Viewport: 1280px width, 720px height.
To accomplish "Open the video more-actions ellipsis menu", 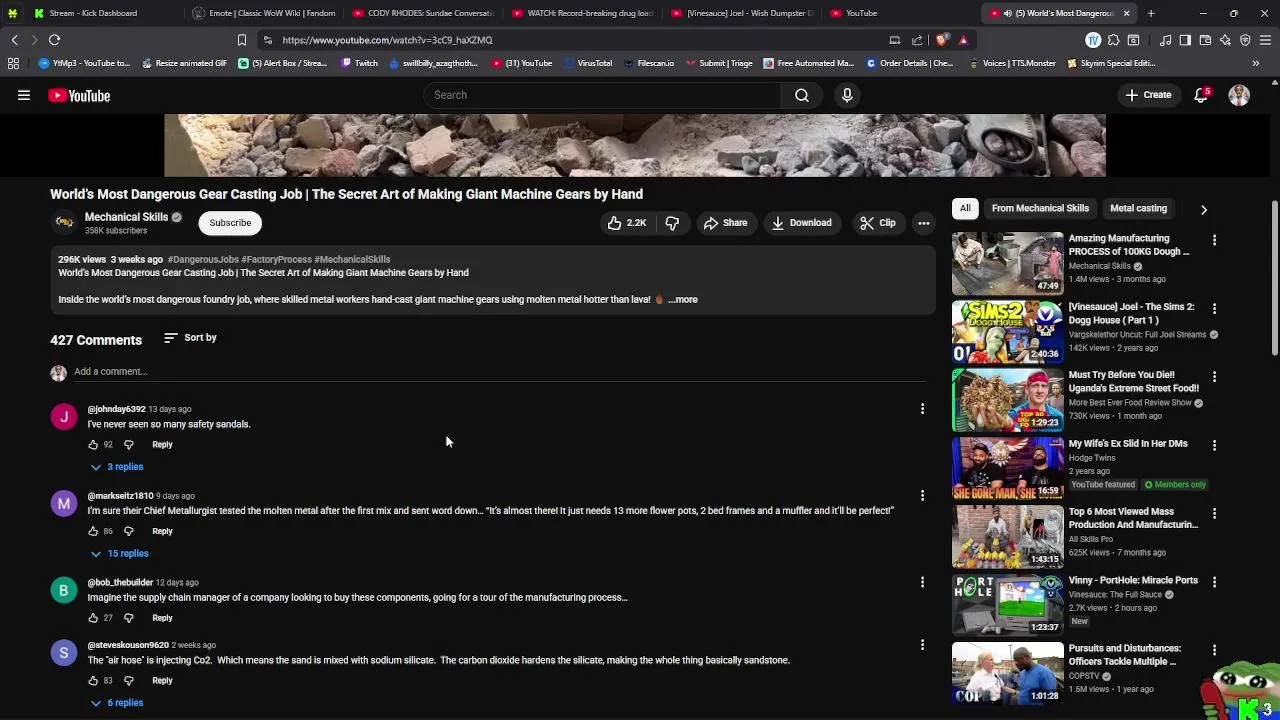I will coord(924,223).
